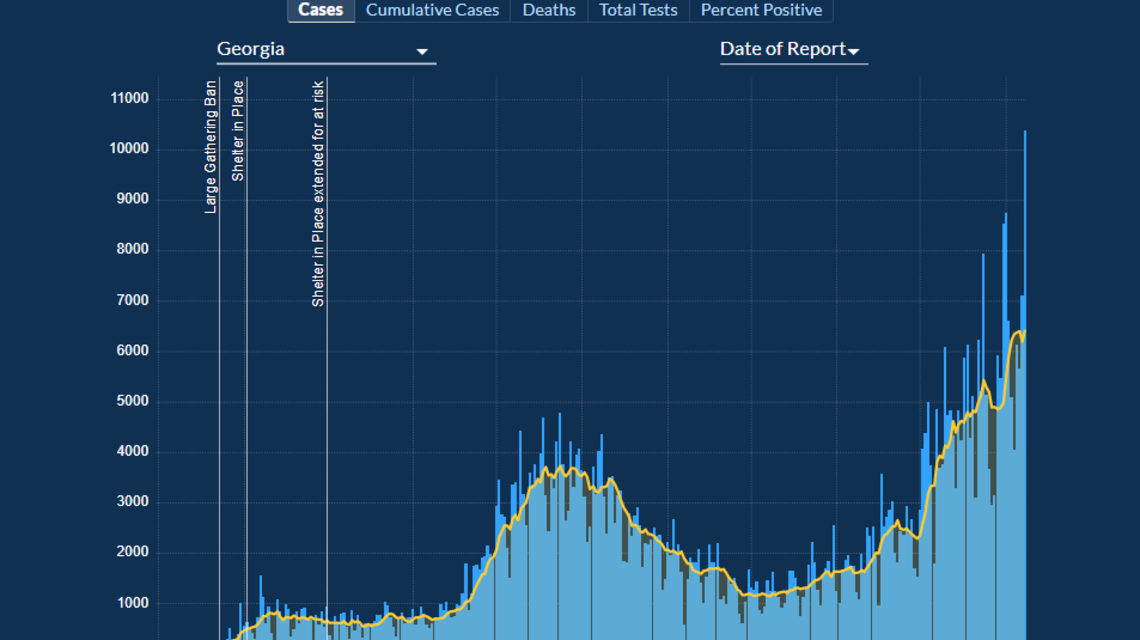Click the 6000 y-axis label
The image size is (1140, 640).
pyautogui.click(x=132, y=350)
